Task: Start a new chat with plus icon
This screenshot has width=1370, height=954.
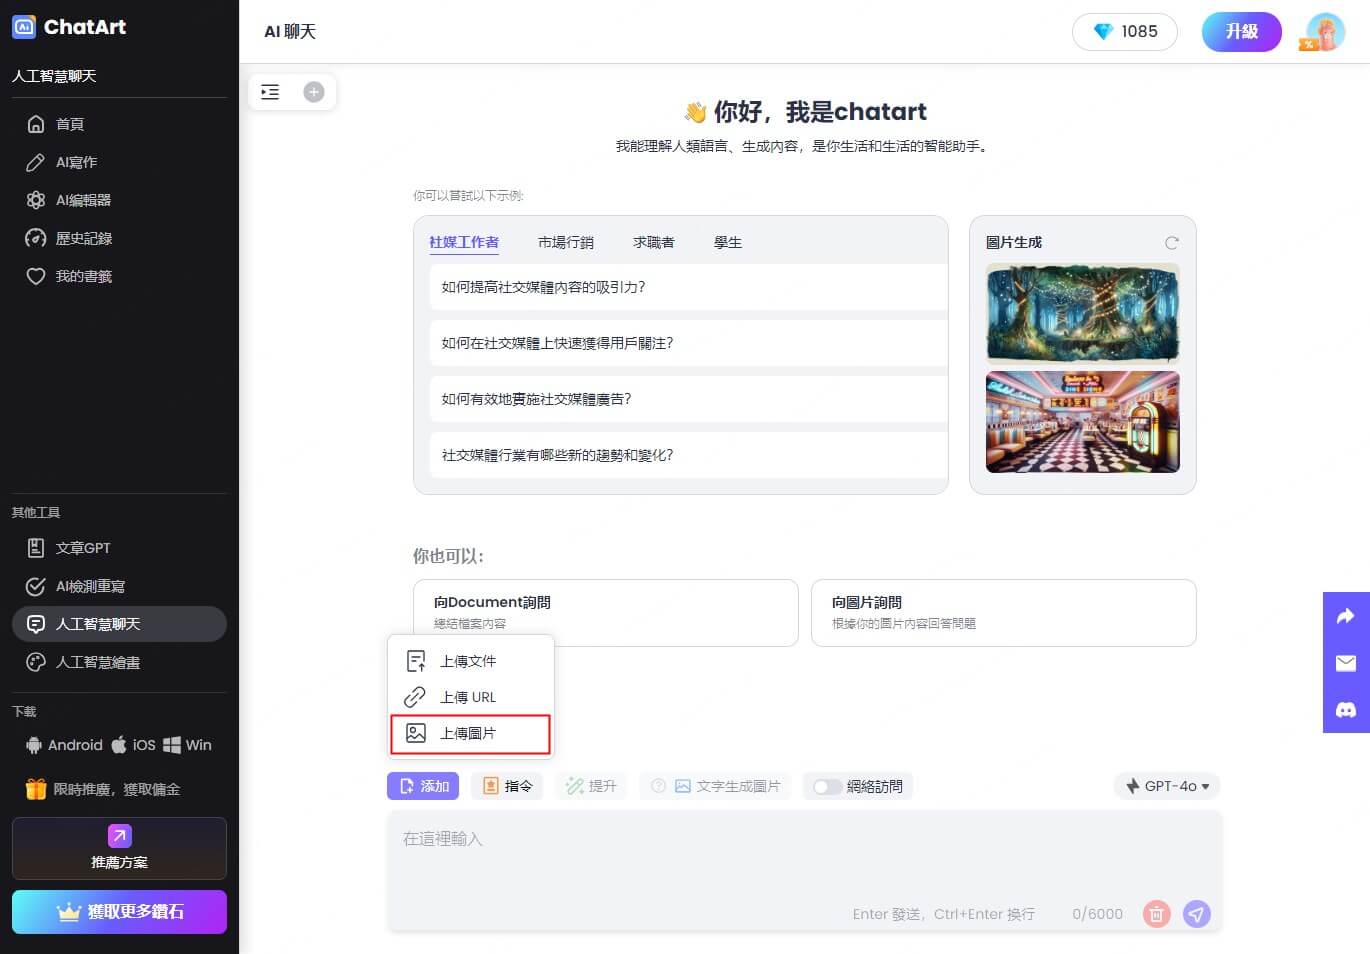Action: click(x=314, y=92)
